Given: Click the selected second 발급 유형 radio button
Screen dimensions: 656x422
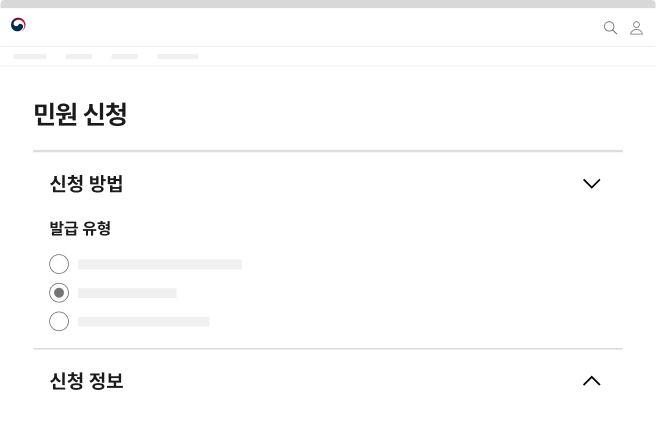Looking at the screenshot, I should tap(59, 293).
